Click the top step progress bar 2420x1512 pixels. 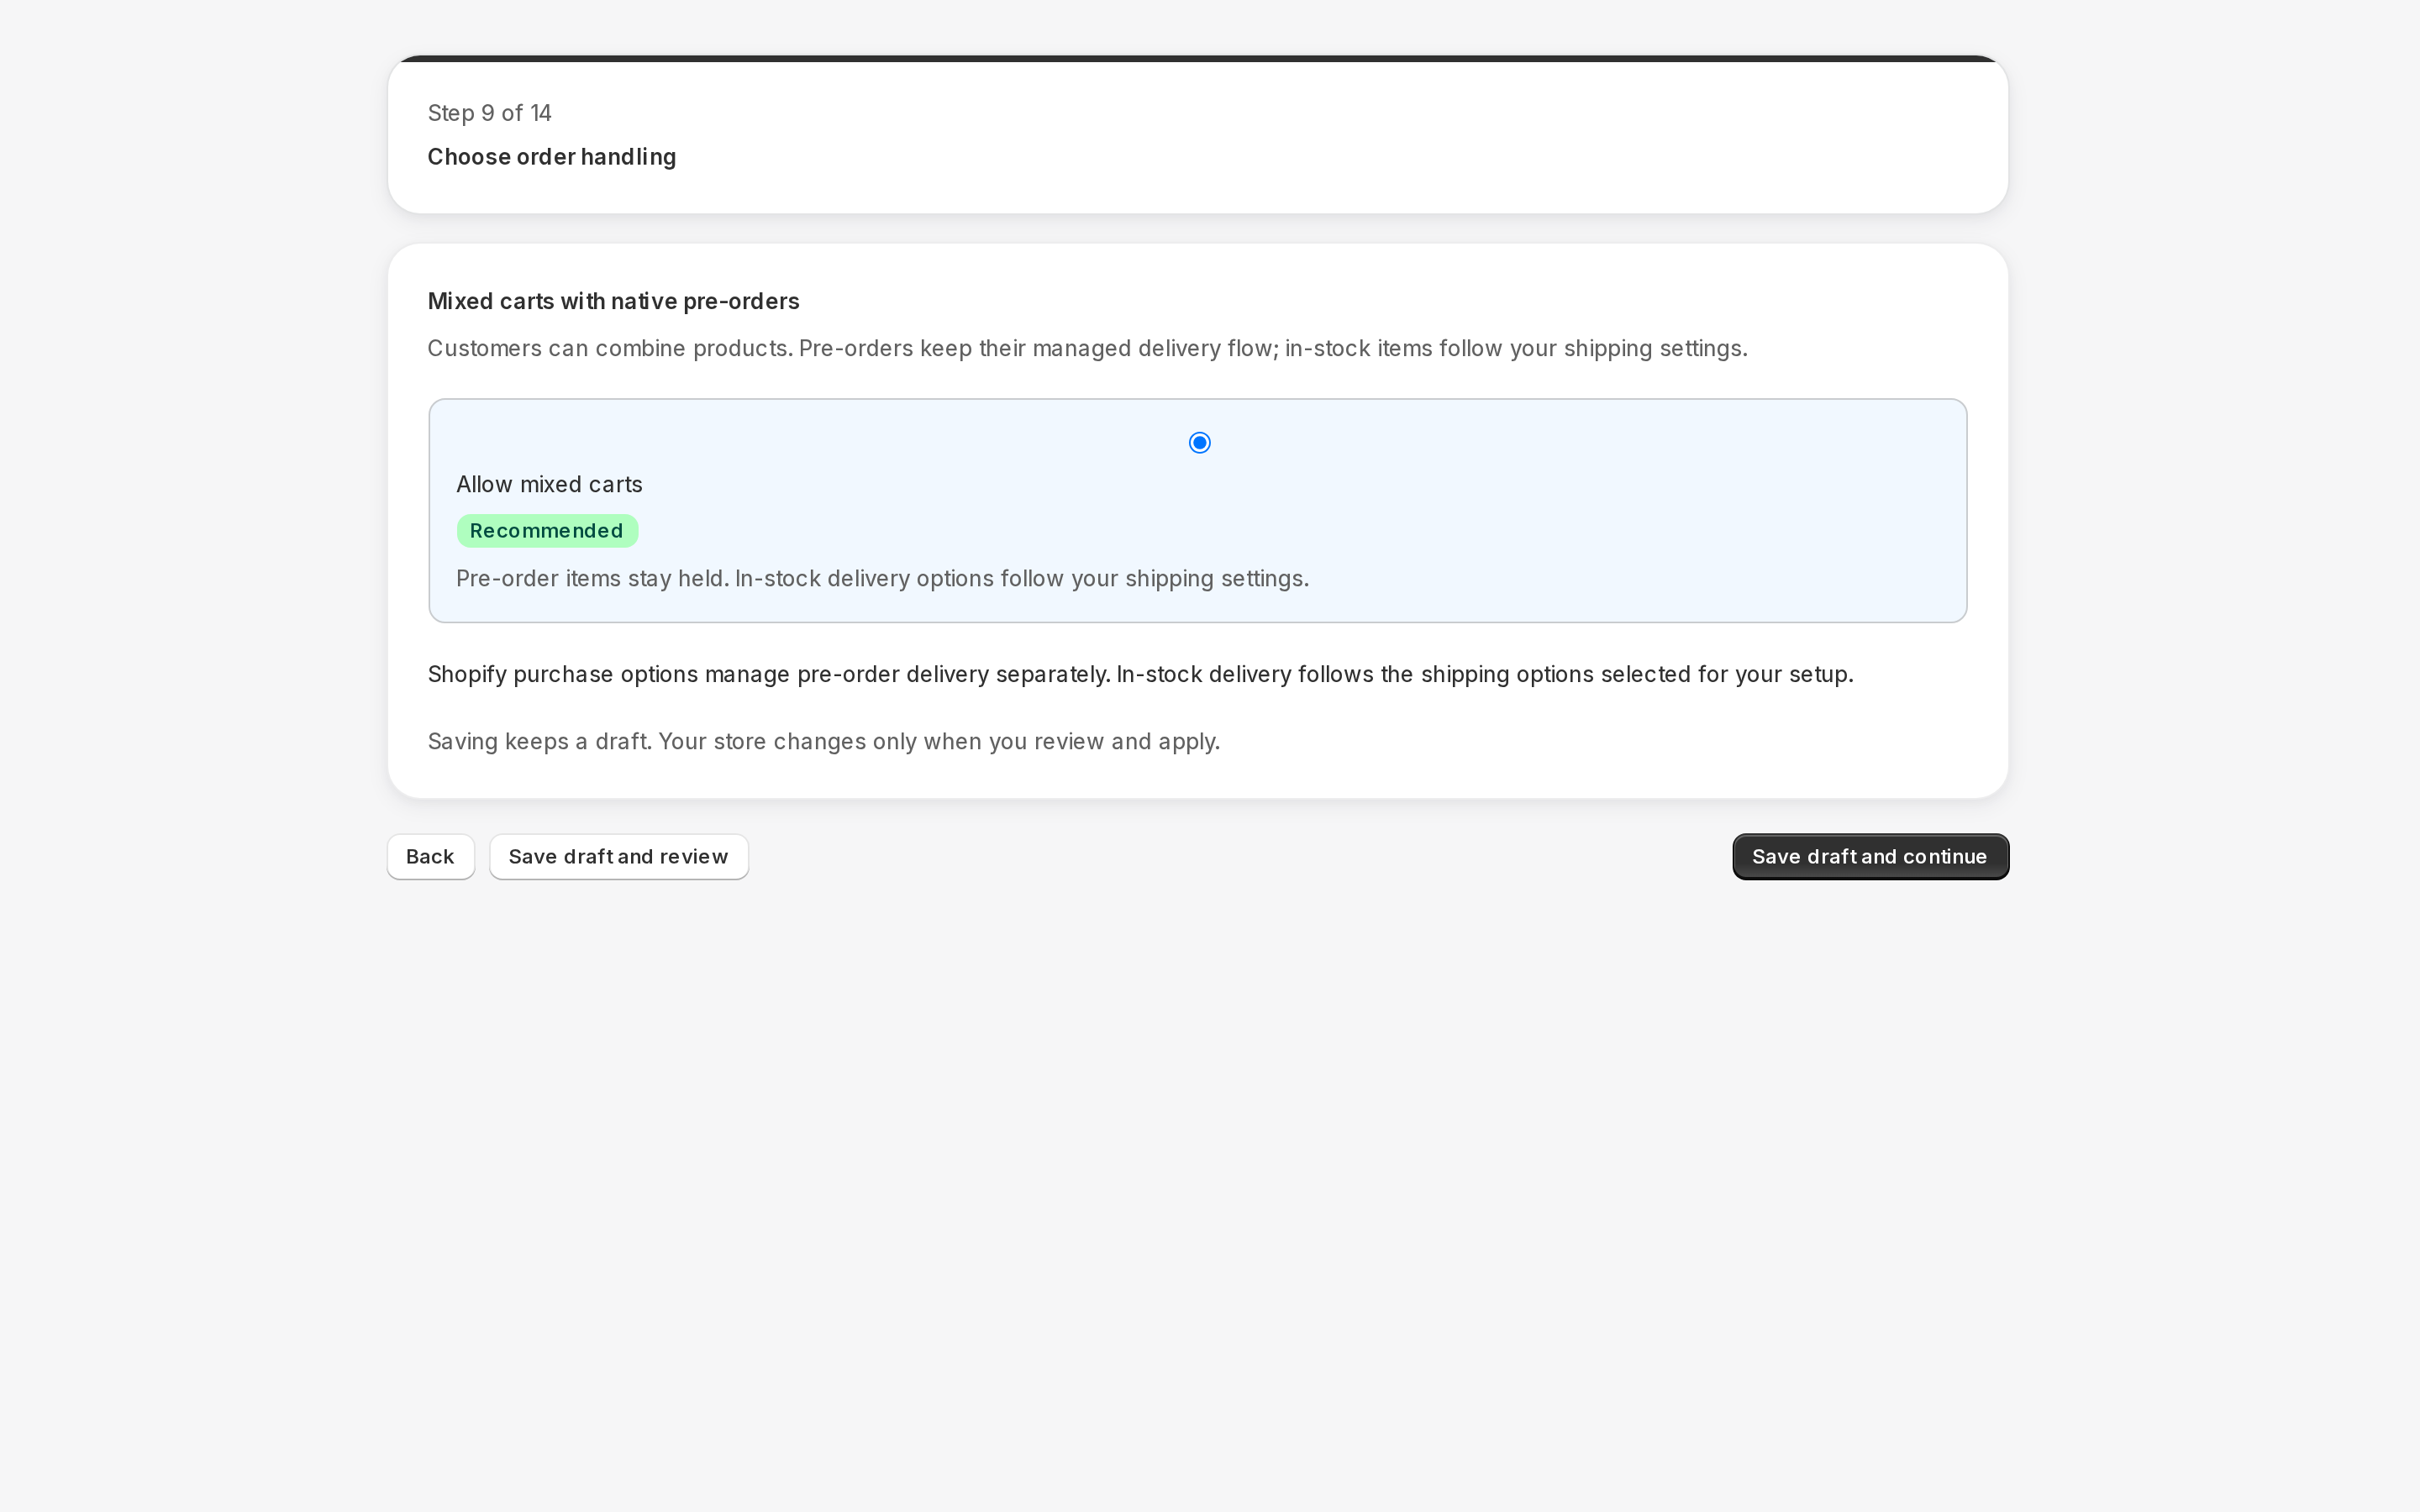[x=1198, y=59]
